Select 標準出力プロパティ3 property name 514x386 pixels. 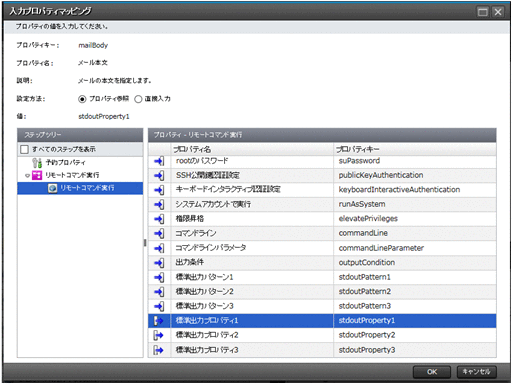pyautogui.click(x=207, y=350)
